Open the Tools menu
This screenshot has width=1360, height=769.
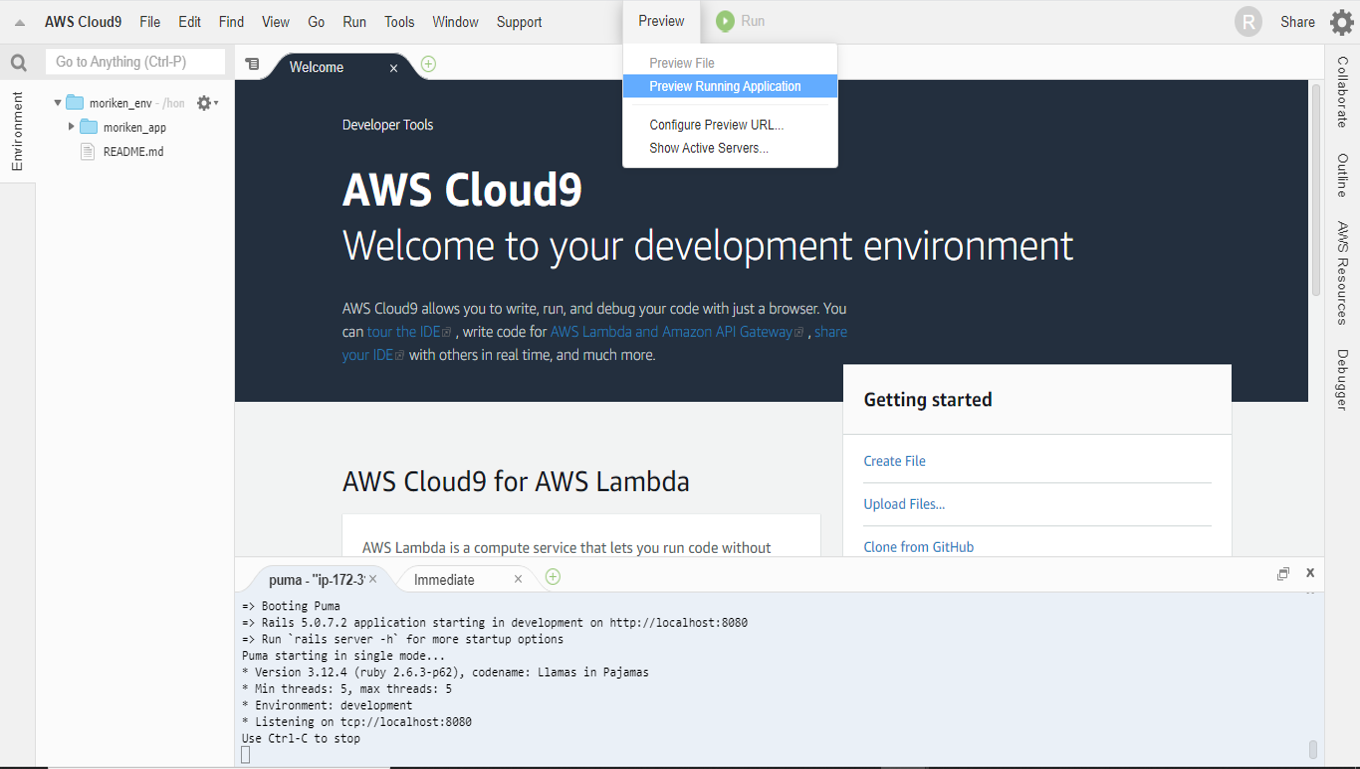coord(399,22)
